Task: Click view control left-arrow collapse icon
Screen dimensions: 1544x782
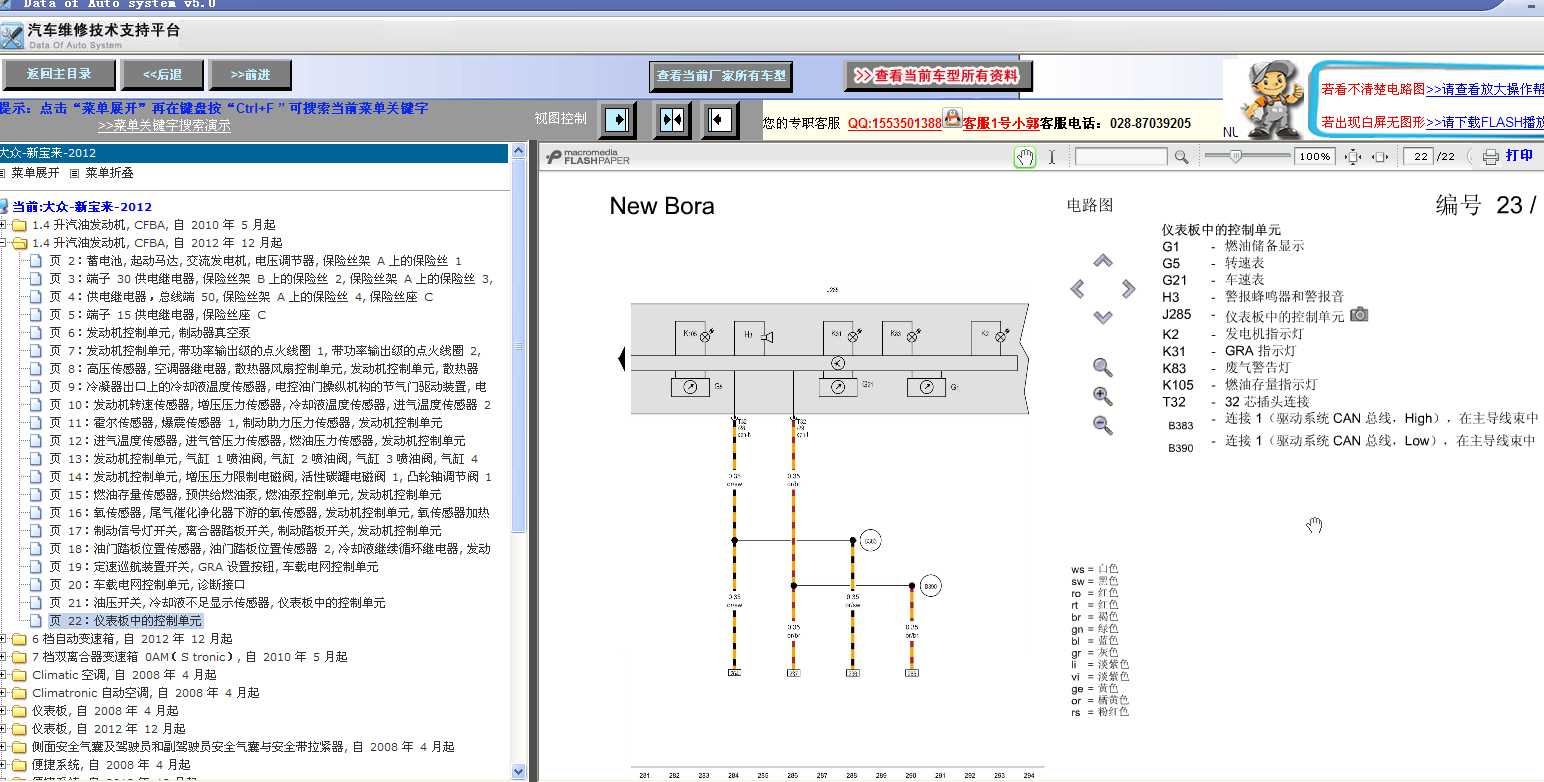Action: click(x=720, y=120)
